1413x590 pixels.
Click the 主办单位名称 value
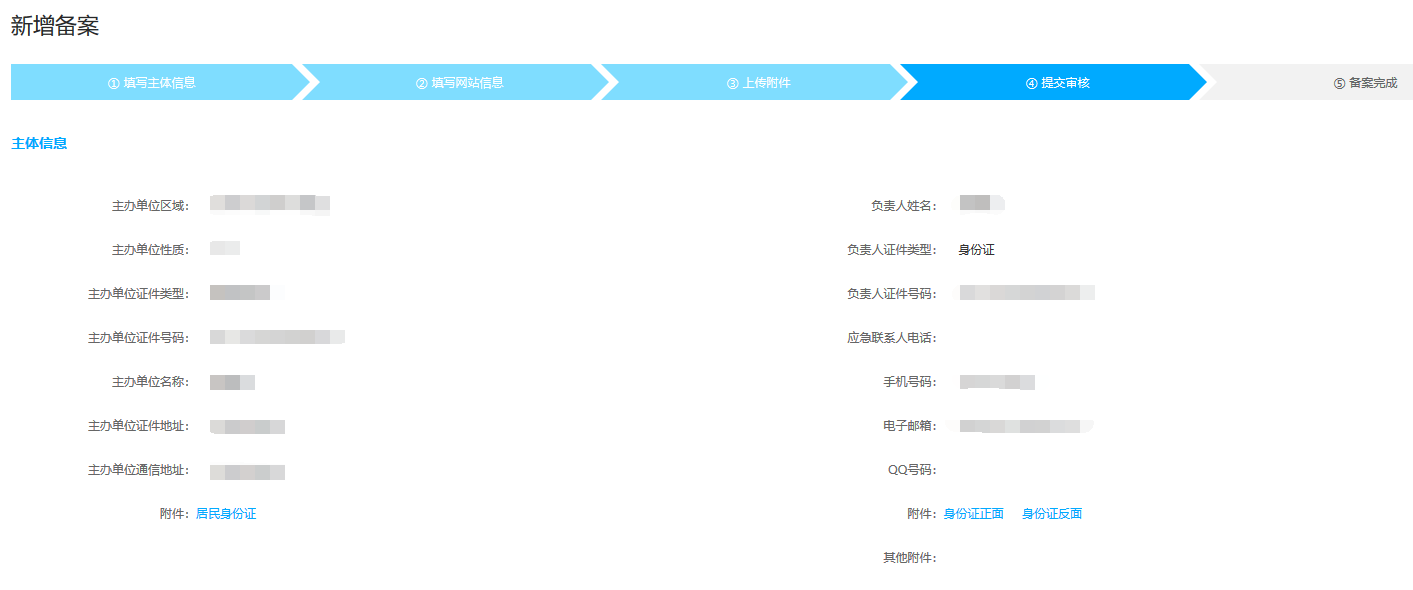point(232,382)
